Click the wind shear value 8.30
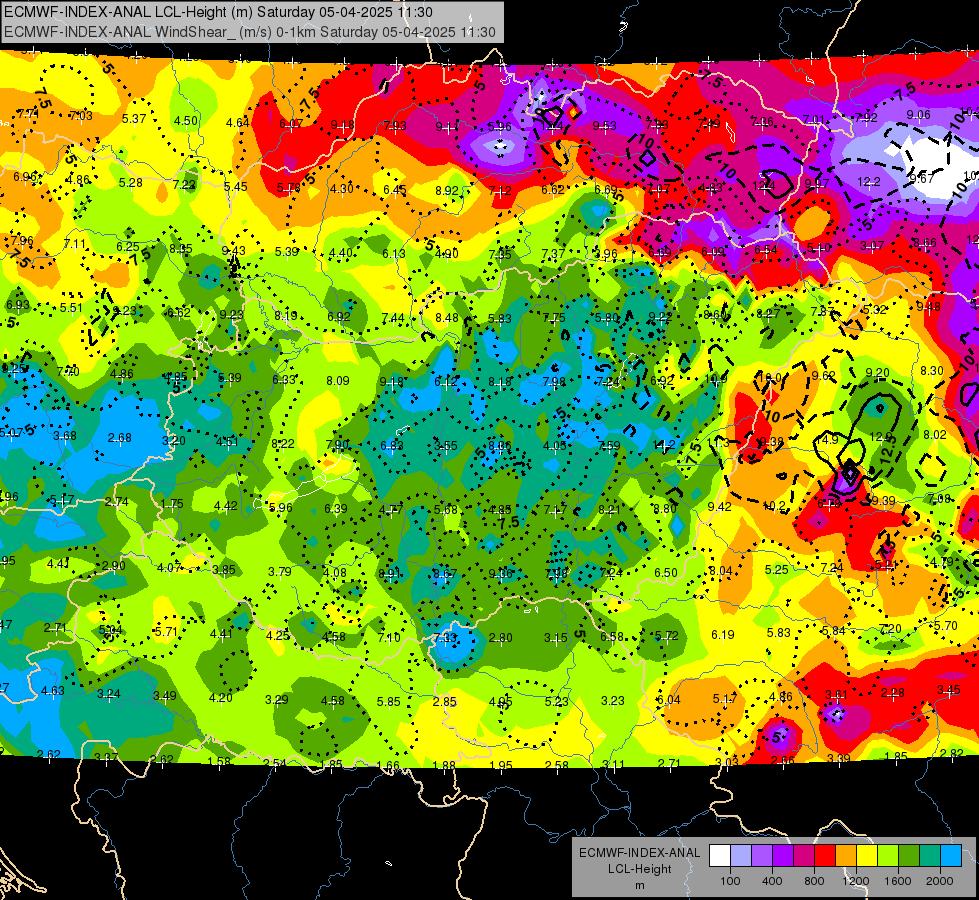Viewport: 979px width, 900px height. [932, 370]
